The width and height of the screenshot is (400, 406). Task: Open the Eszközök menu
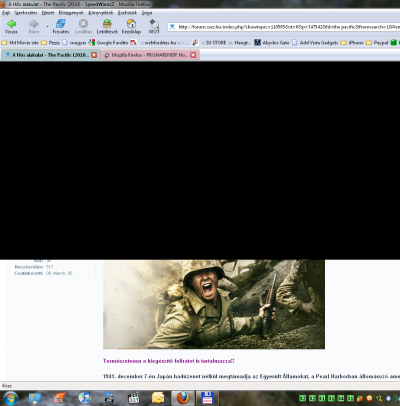point(127,13)
